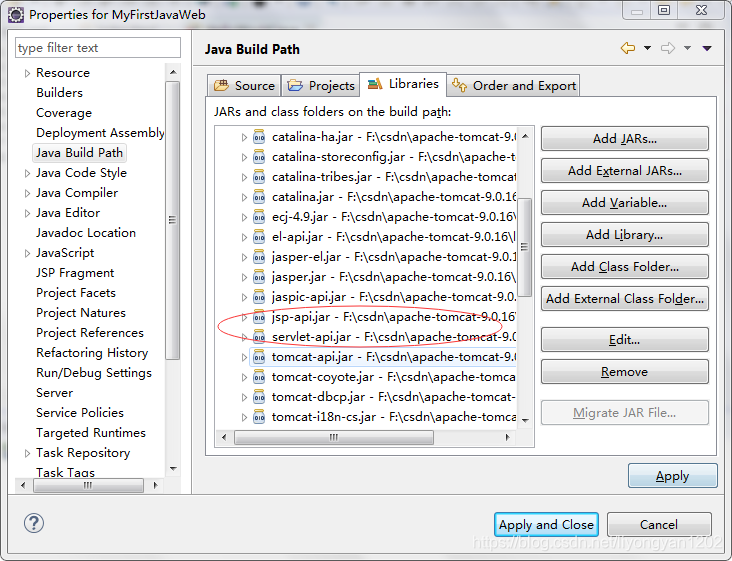Viewport: 732px width, 561px height.
Task: Select the Libraries tab
Action: point(403,84)
